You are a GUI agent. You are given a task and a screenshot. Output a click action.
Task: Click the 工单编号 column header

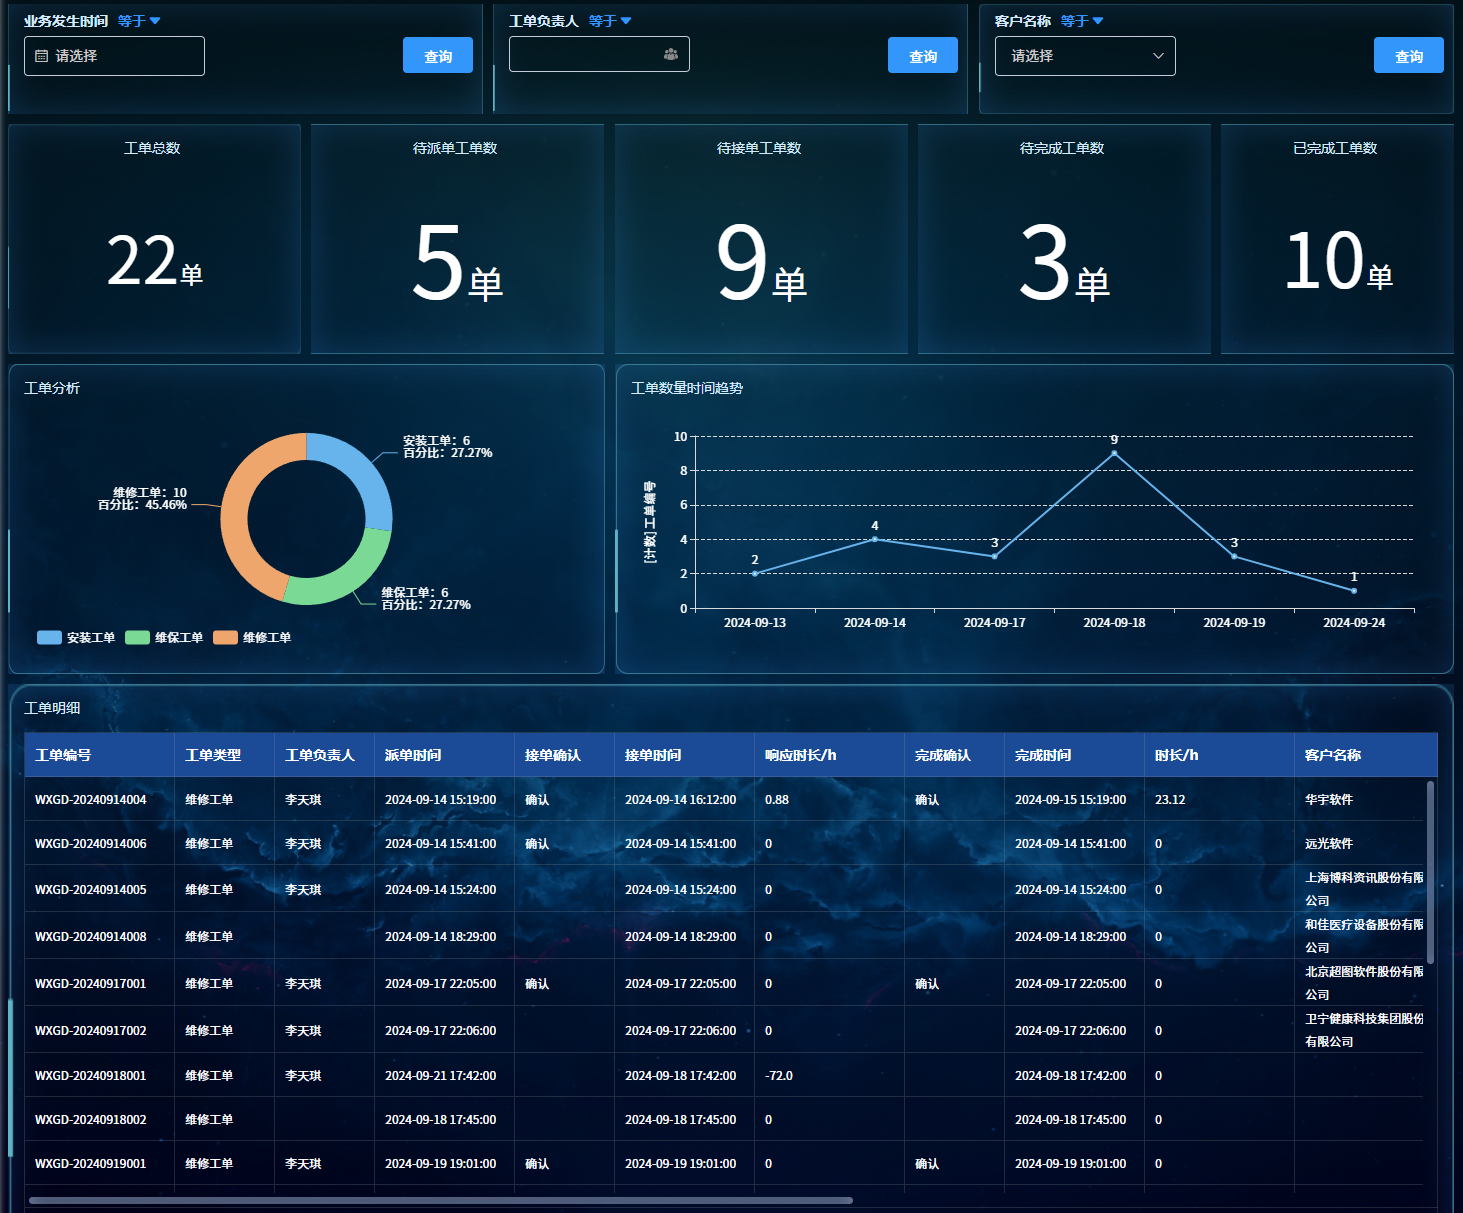[63, 755]
